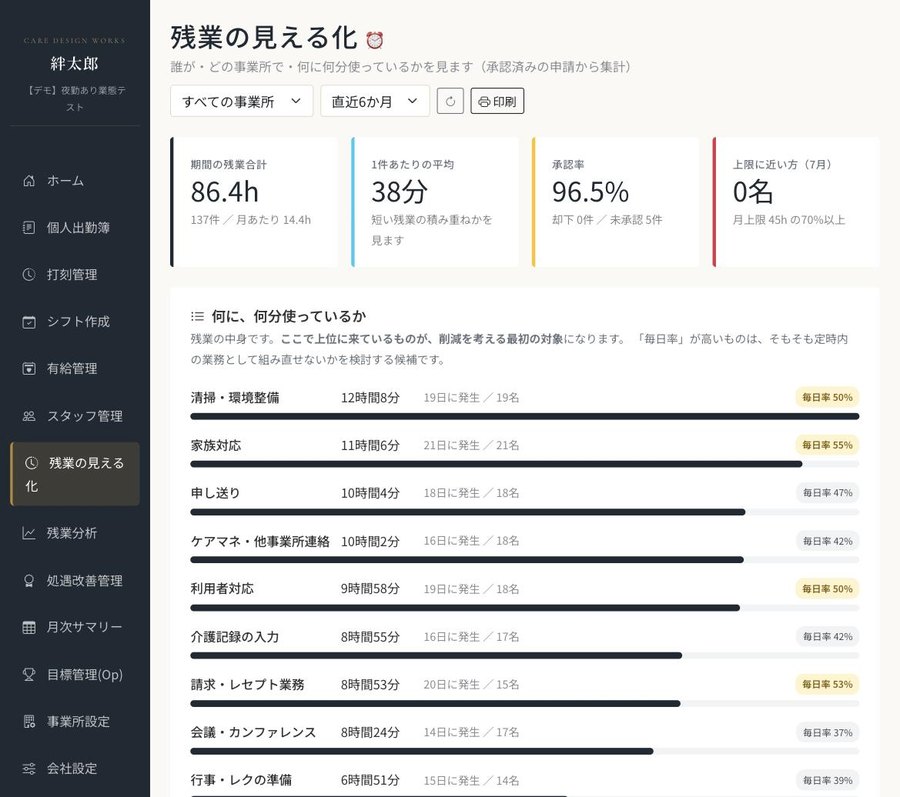This screenshot has width=900, height=797.
Task: Open 残業分析 from the sidebar
Action: coord(72,533)
